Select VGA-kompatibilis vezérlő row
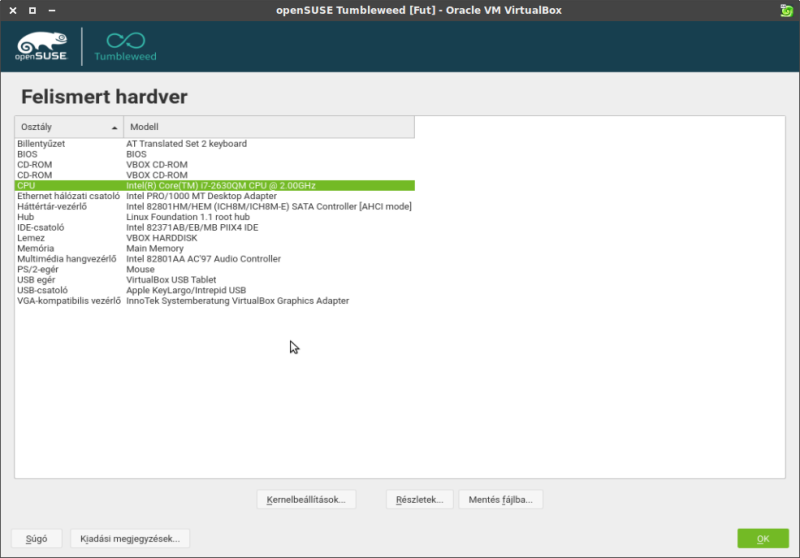 tap(215, 300)
